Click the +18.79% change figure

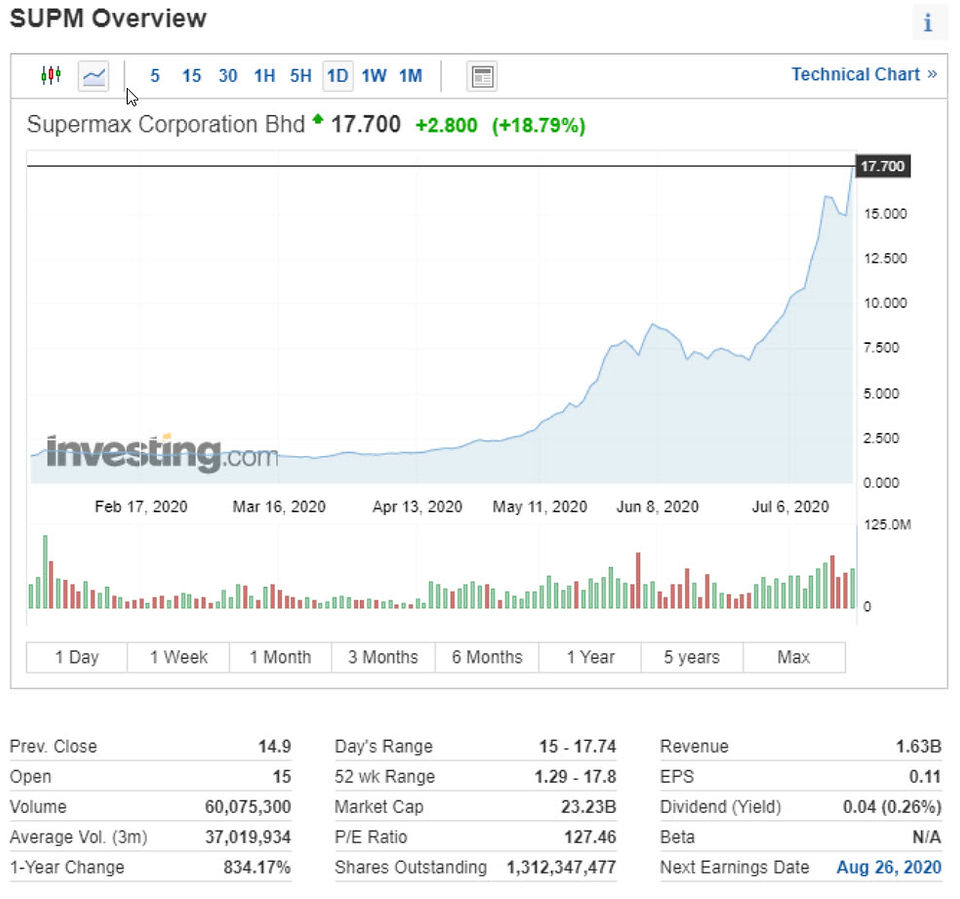coord(539,126)
